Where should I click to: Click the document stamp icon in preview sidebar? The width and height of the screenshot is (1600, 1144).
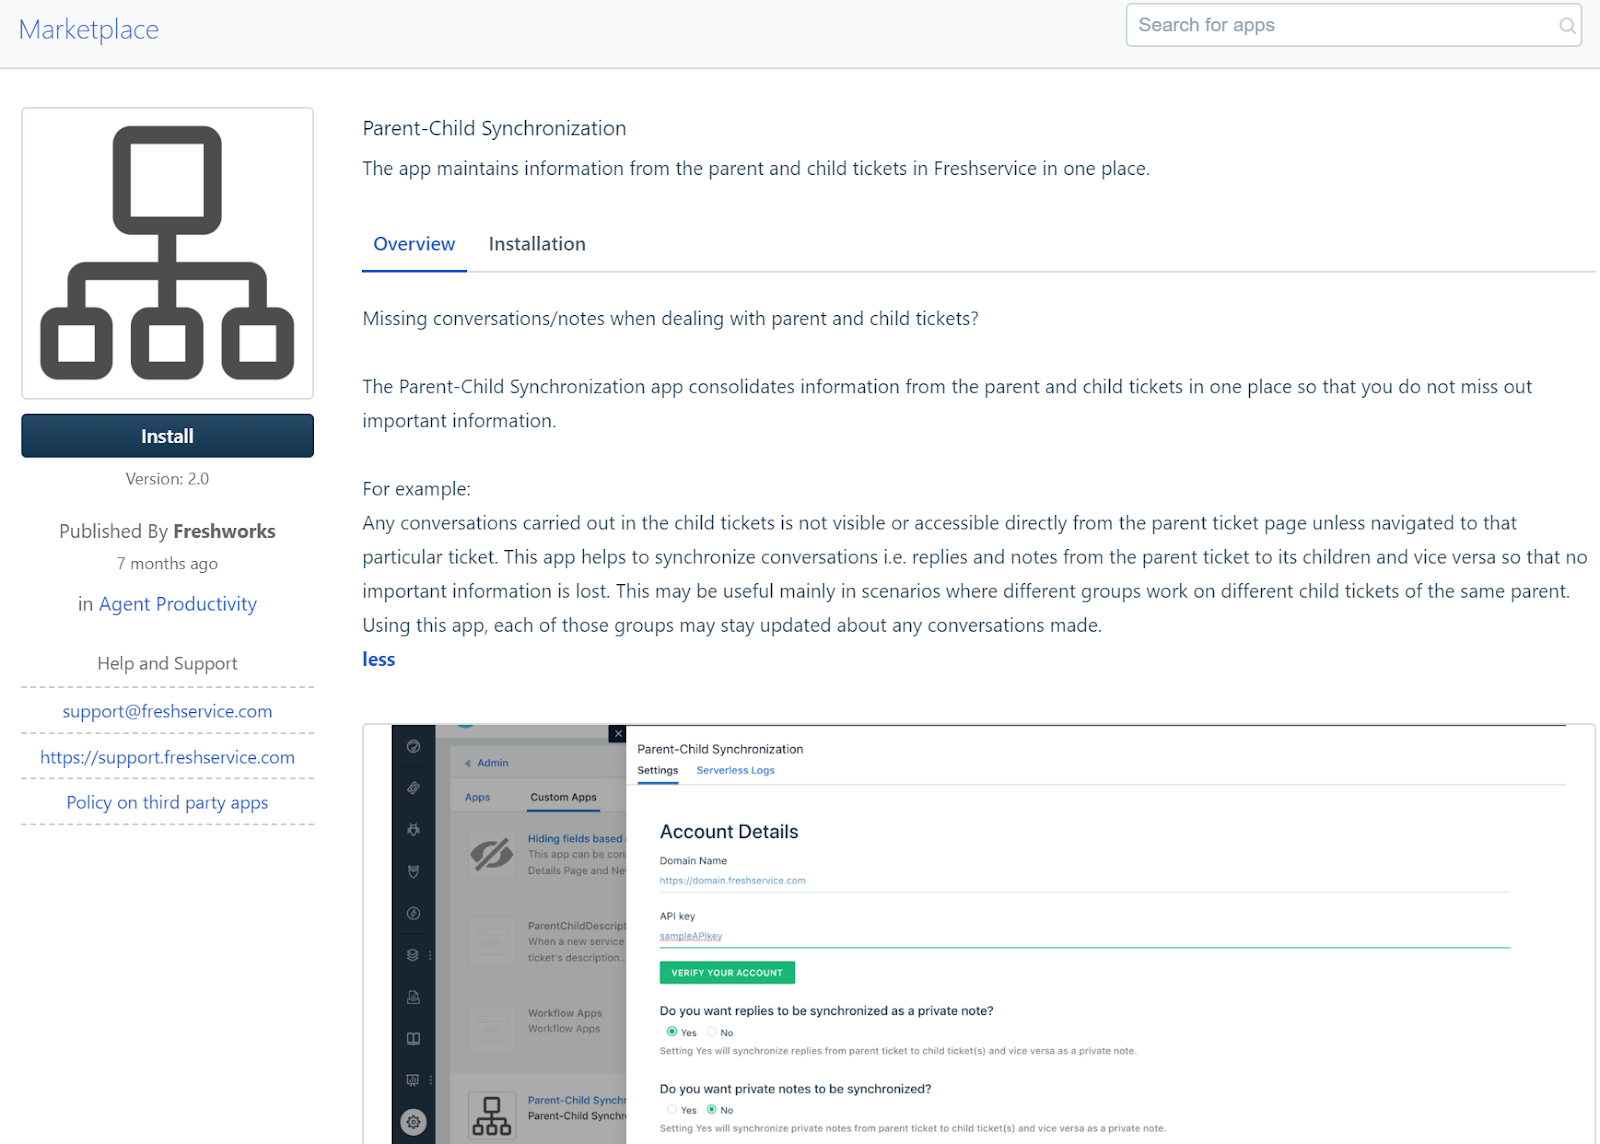point(413,997)
